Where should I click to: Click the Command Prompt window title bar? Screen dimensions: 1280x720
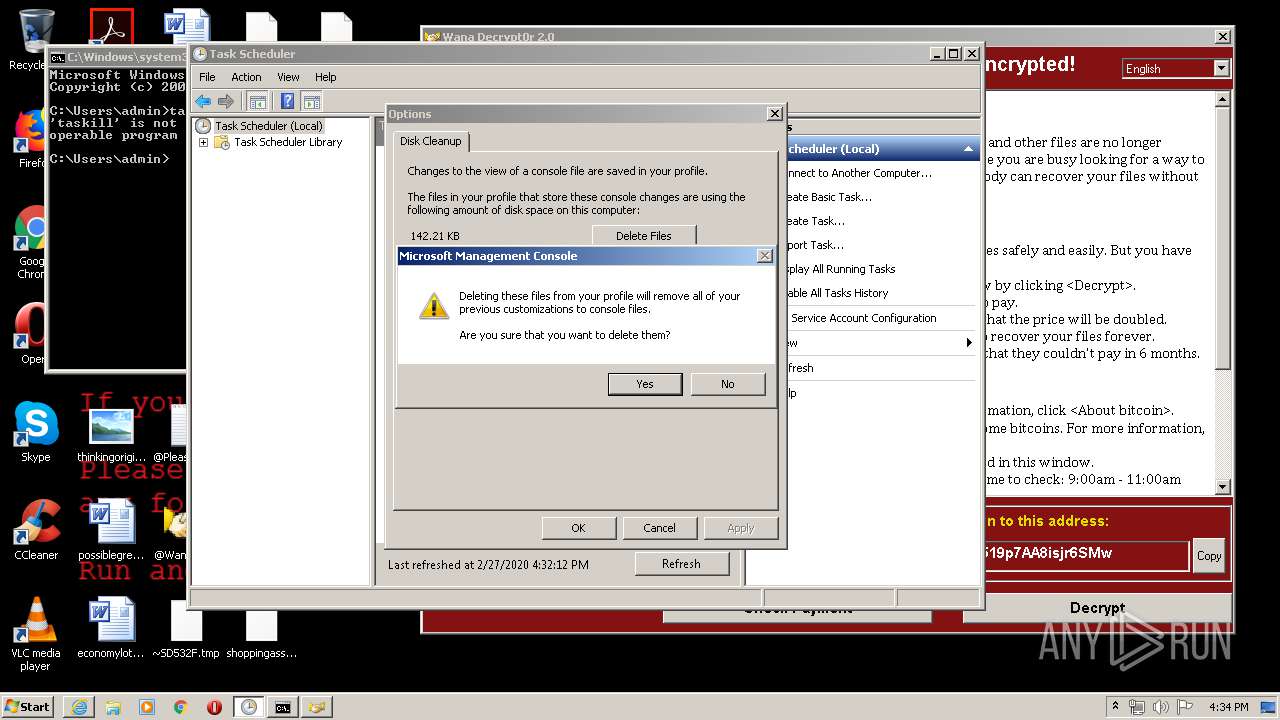pos(117,57)
